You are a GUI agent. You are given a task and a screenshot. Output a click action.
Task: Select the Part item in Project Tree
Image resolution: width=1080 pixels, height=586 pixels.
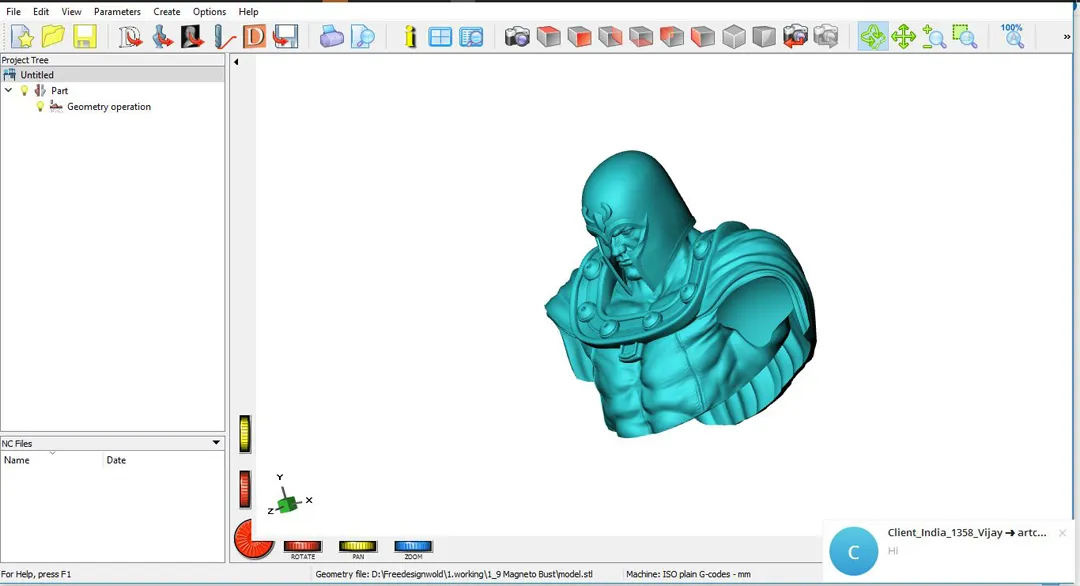click(x=59, y=90)
